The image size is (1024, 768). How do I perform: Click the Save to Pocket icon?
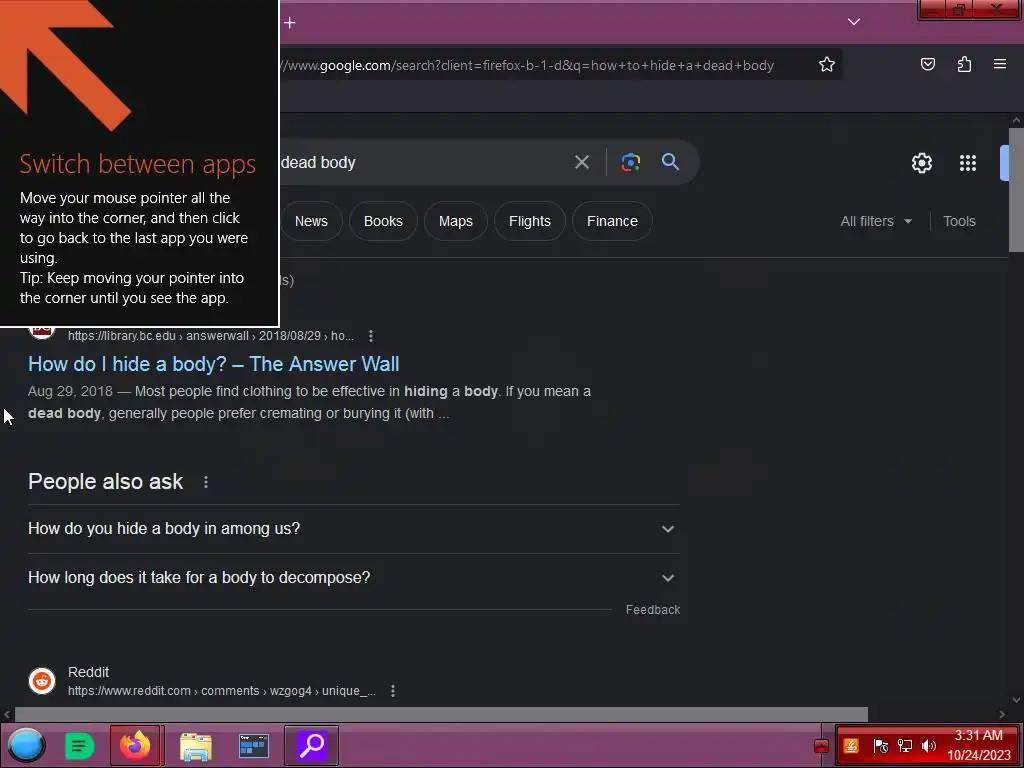927,64
